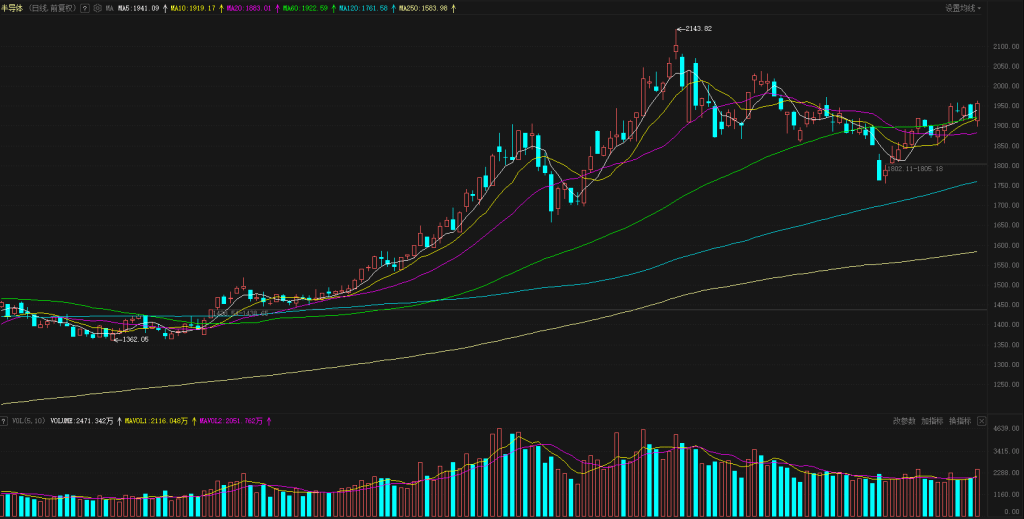The height and width of the screenshot is (519, 1024).
Task: Close the volume indicator panel
Action: 981,421
